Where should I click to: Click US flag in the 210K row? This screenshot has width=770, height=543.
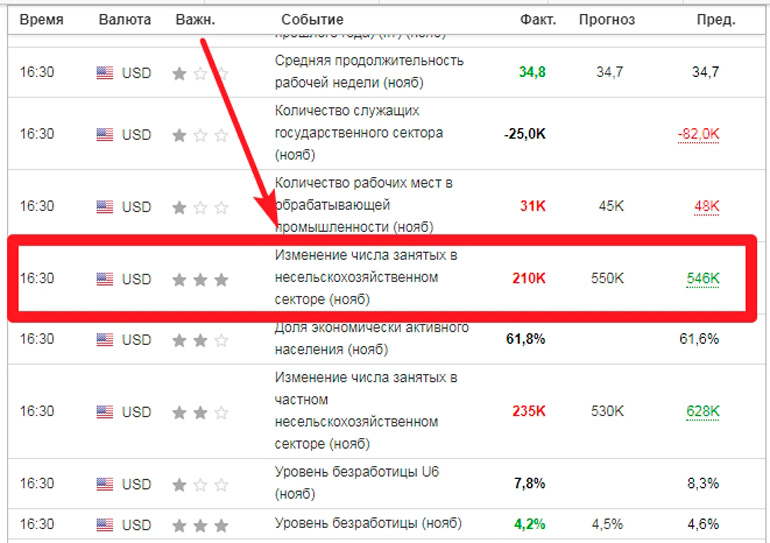click(x=105, y=279)
